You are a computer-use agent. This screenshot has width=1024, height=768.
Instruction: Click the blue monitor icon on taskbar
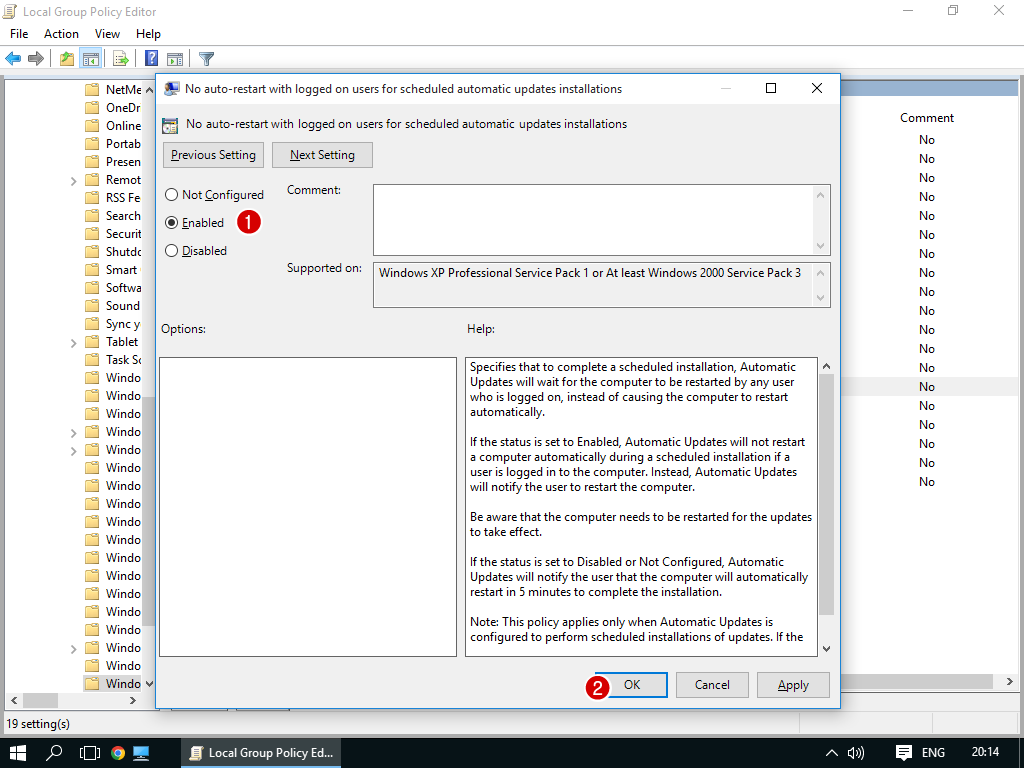pyautogui.click(x=141, y=753)
